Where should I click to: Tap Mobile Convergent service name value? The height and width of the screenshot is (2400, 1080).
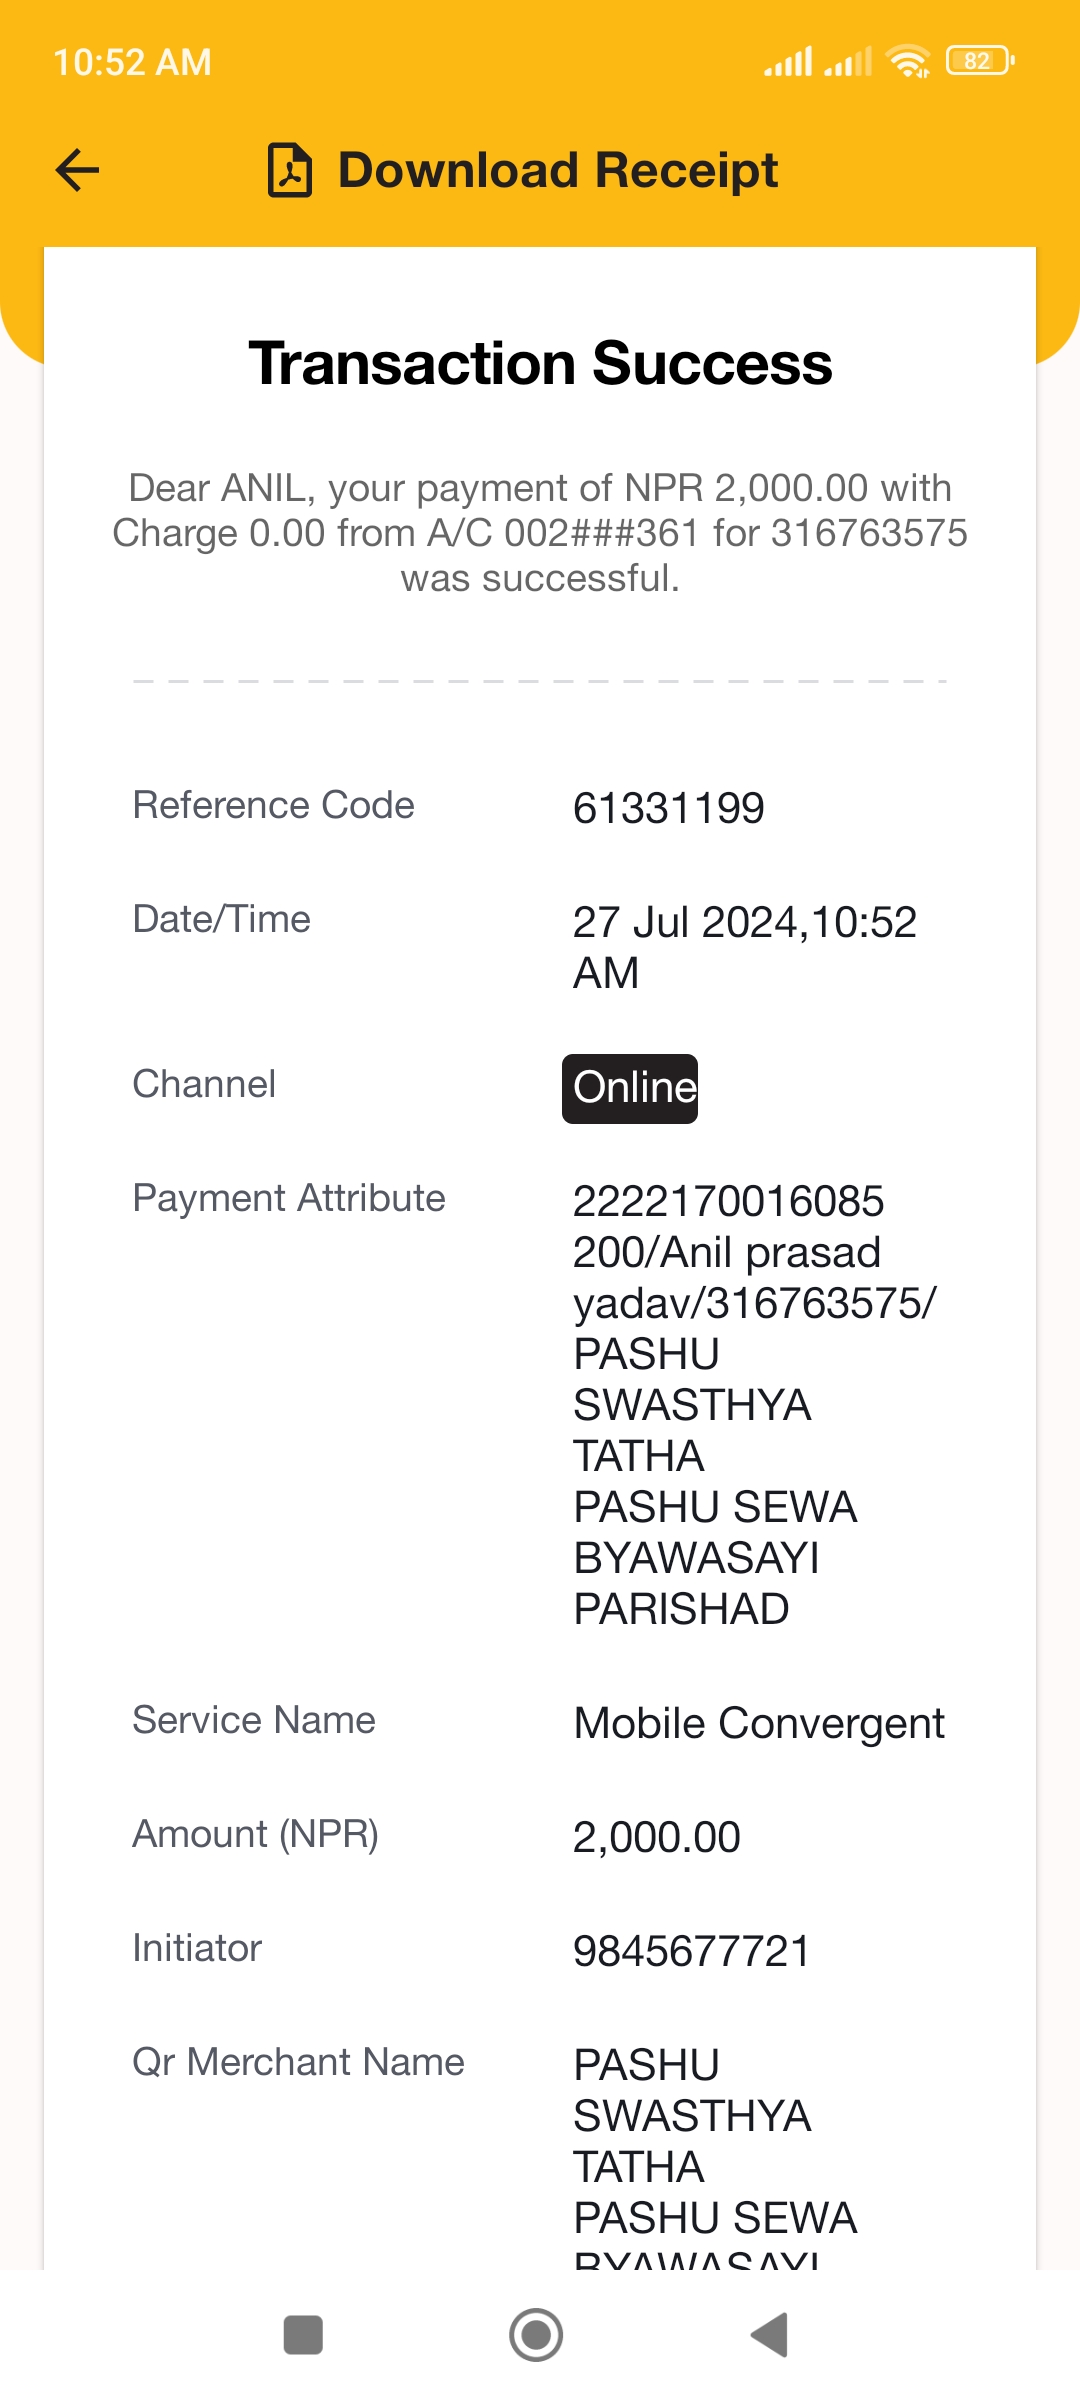pyautogui.click(x=759, y=1723)
